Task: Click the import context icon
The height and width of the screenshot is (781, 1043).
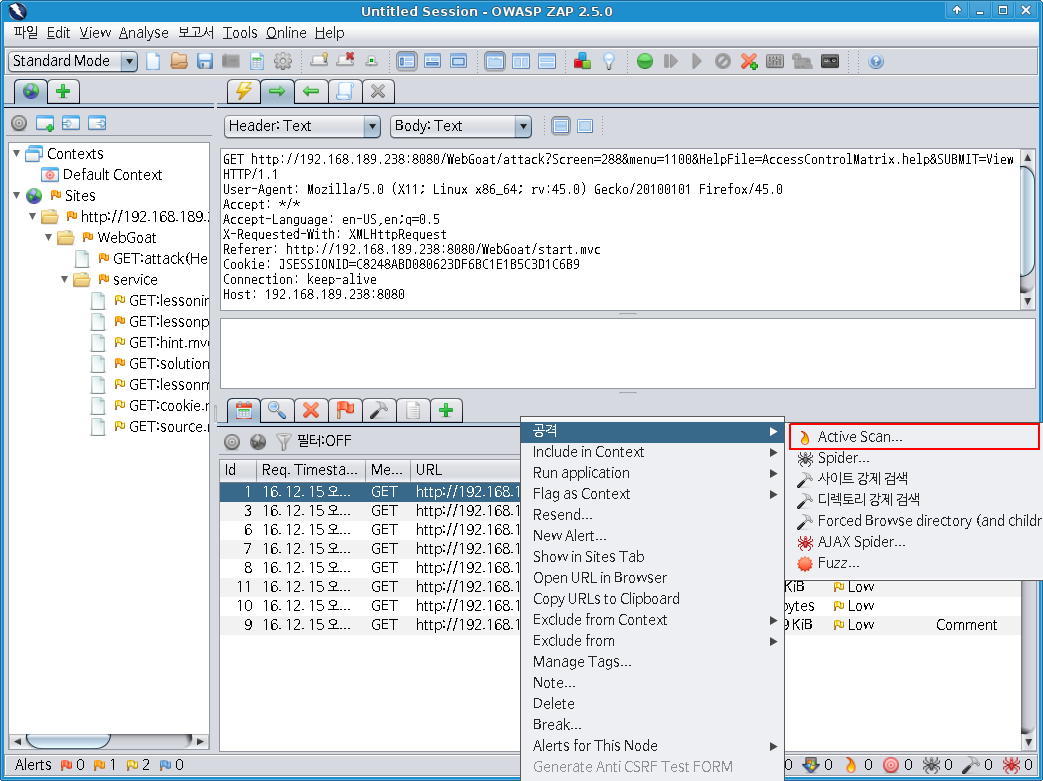Action: click(x=71, y=123)
